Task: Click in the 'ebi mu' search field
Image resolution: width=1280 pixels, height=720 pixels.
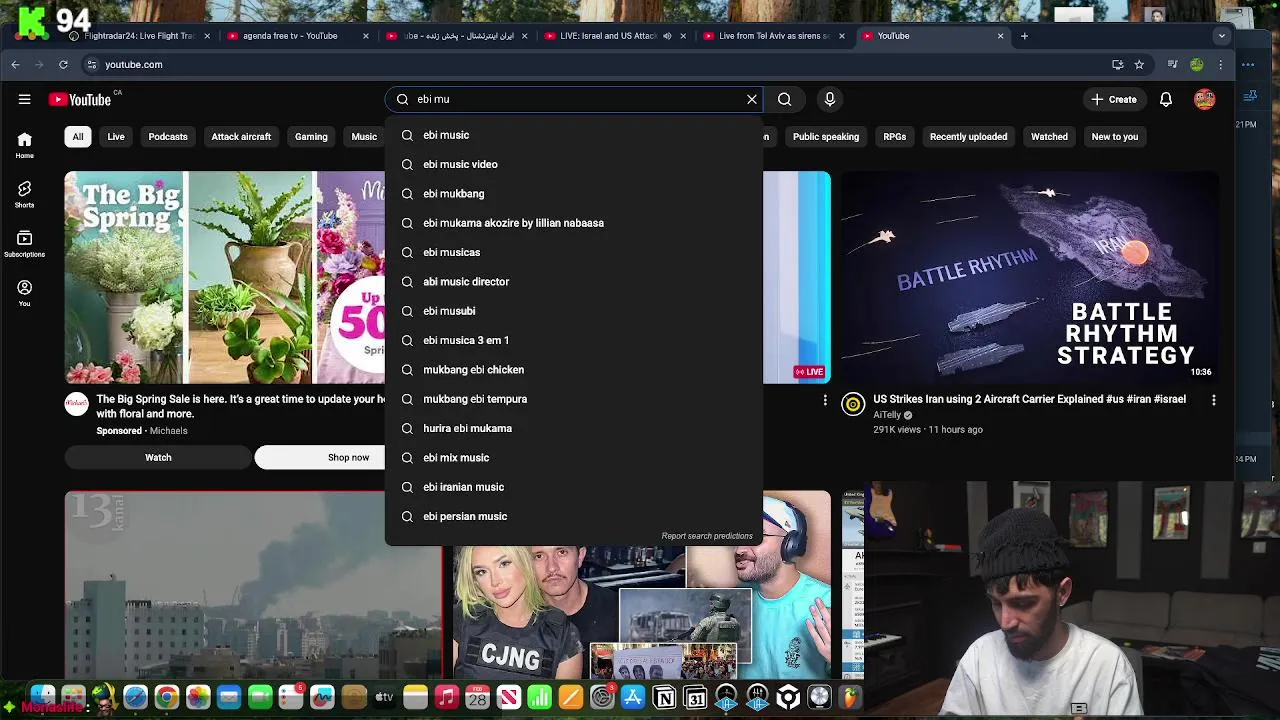Action: 575,99
